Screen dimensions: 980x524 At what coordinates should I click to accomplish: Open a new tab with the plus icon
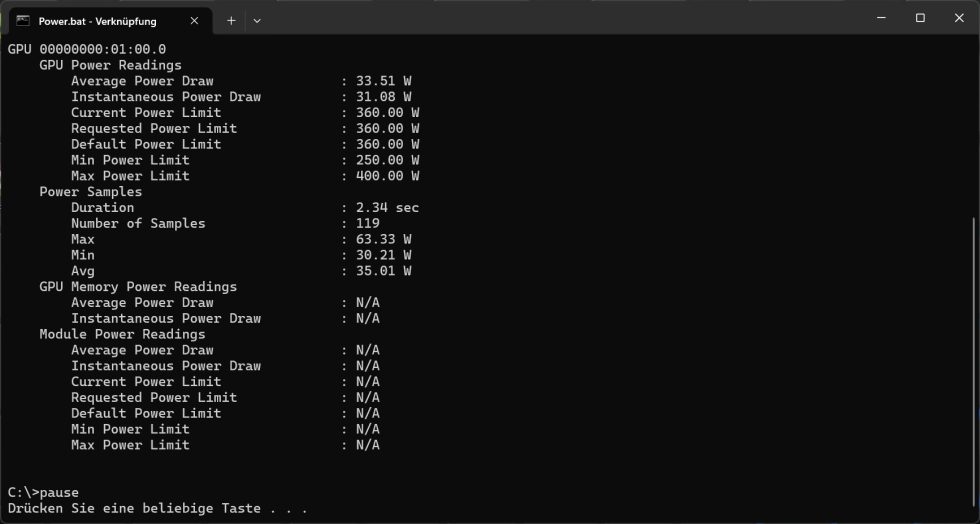231,20
